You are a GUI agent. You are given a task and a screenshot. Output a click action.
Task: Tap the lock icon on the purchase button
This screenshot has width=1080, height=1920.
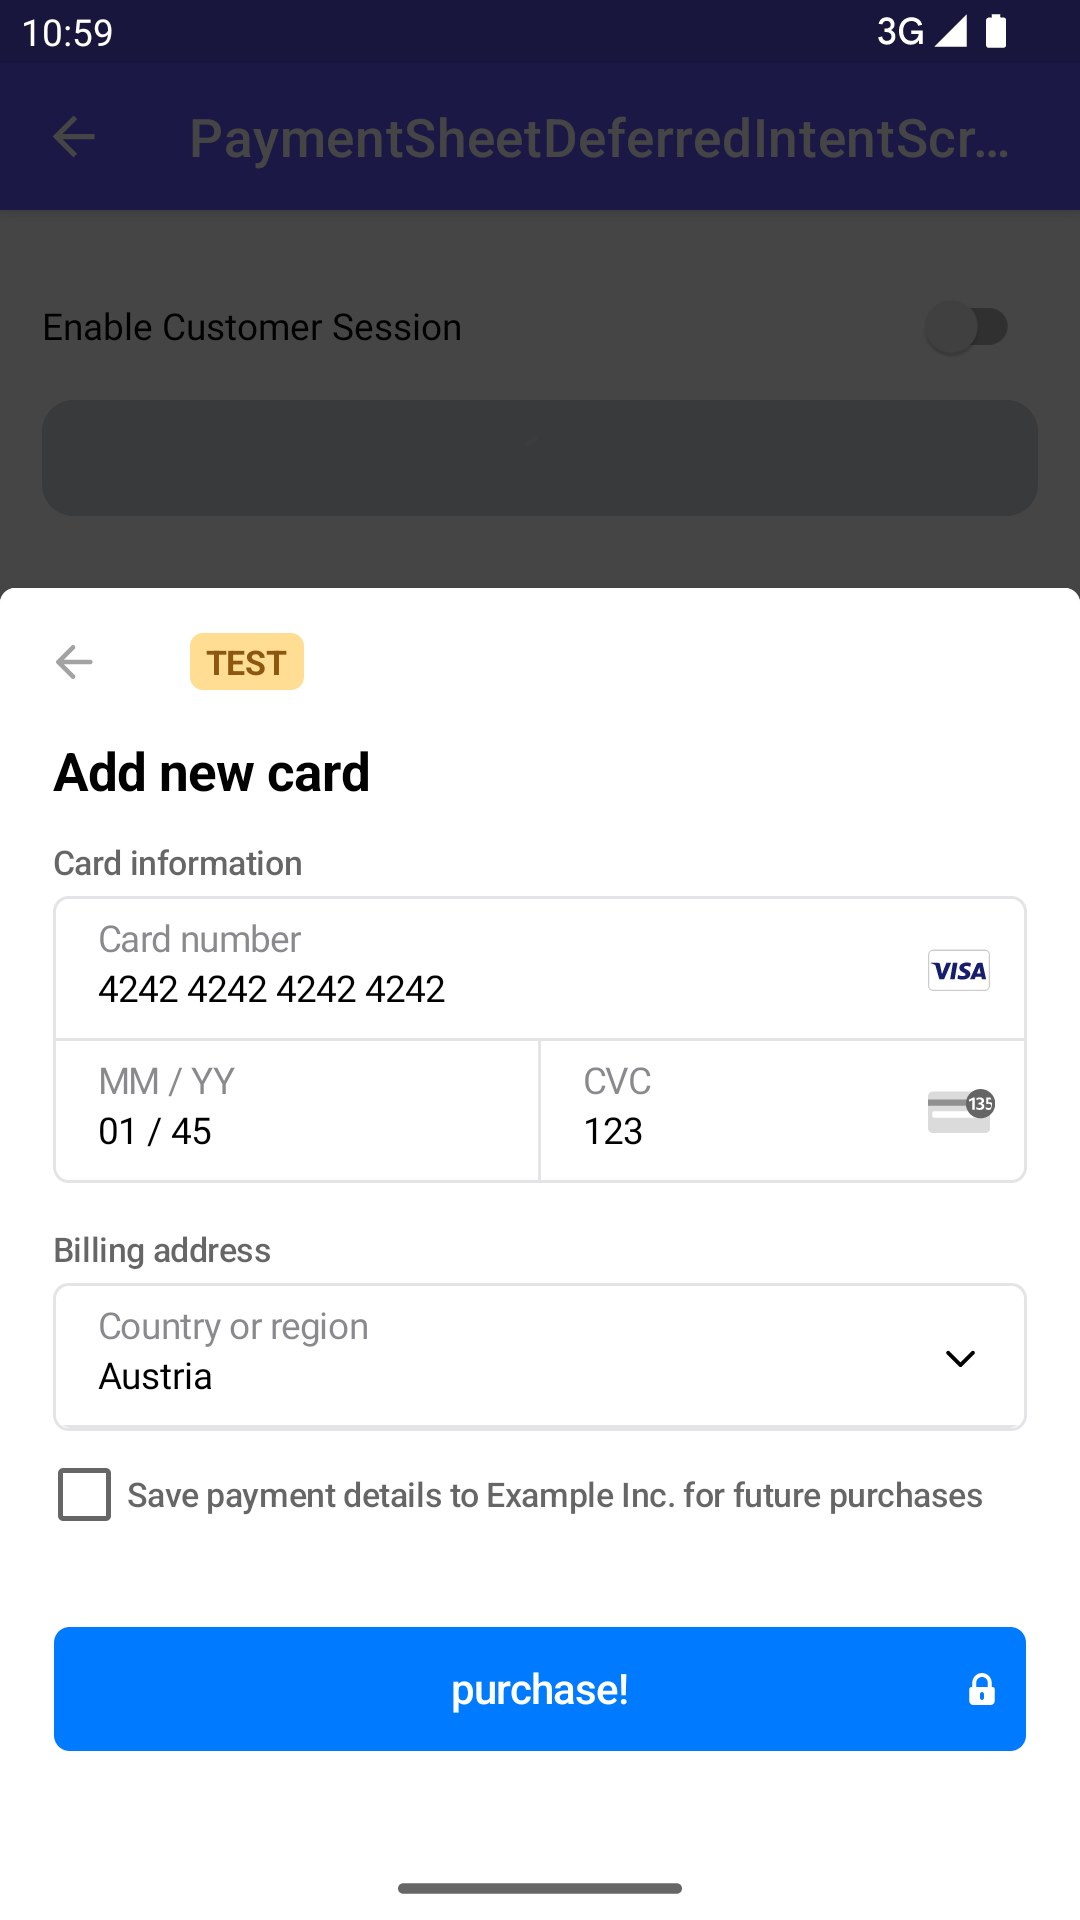point(981,1690)
